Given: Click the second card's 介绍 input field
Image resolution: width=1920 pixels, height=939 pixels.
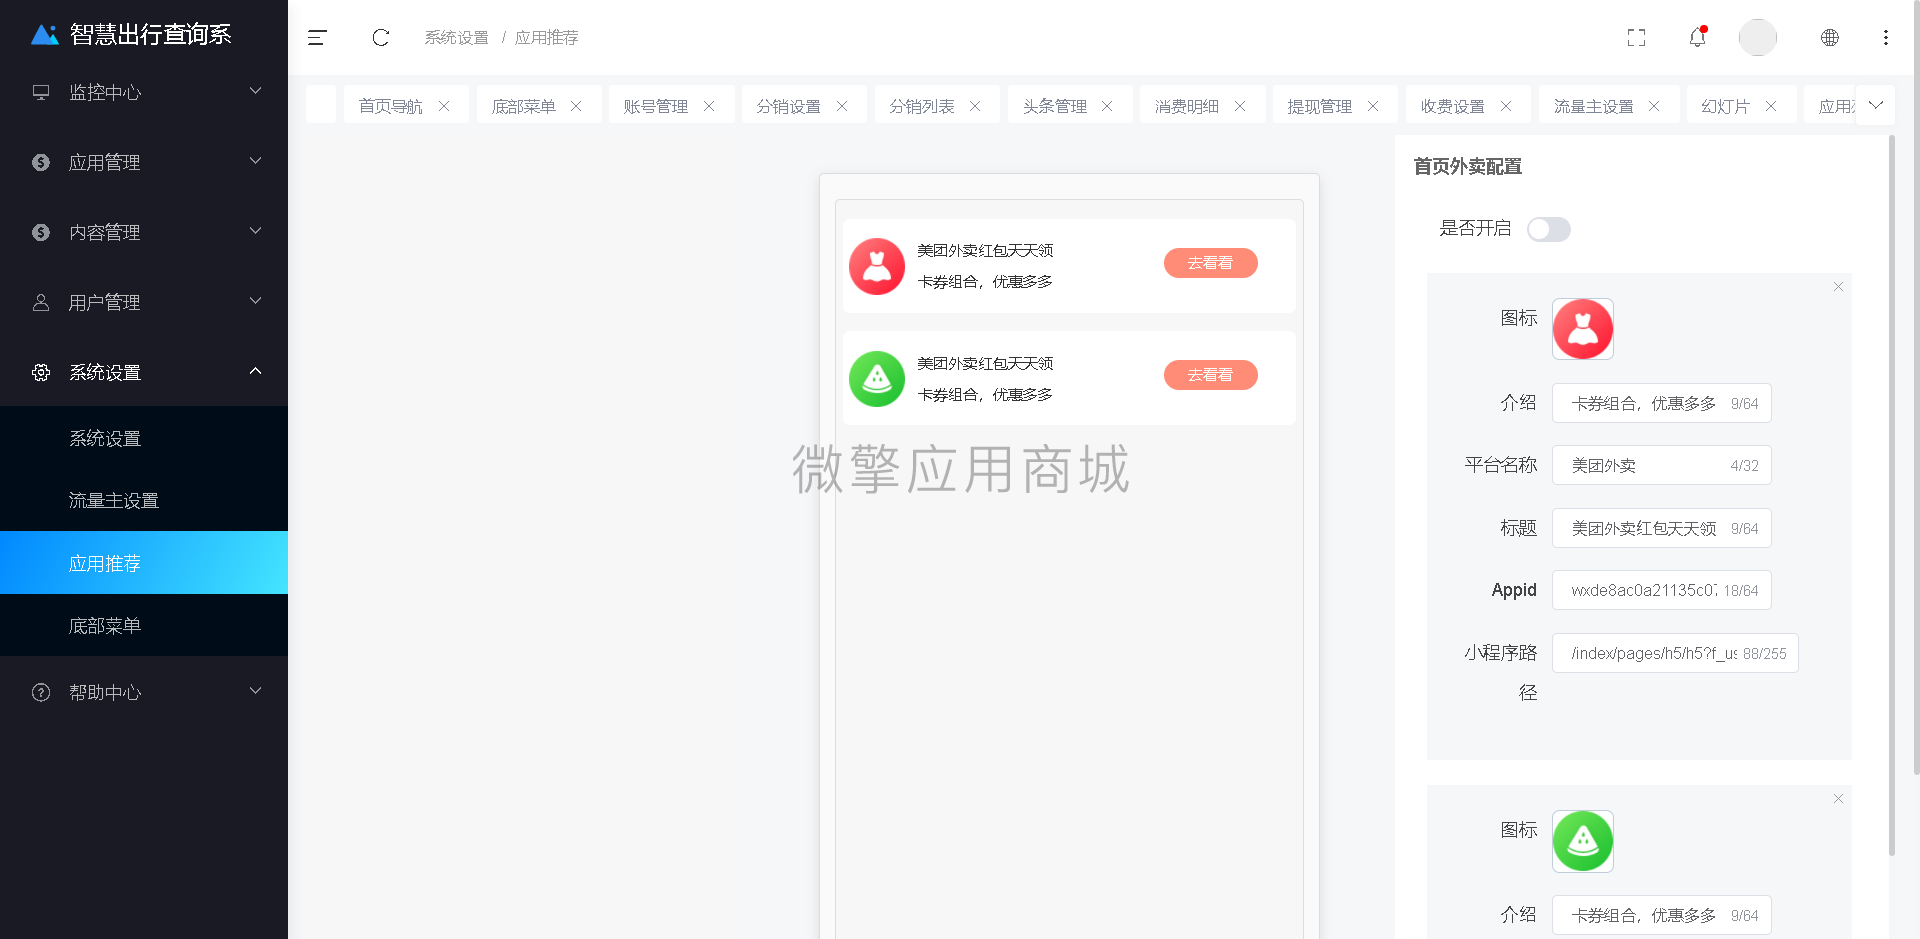Looking at the screenshot, I should (1661, 915).
